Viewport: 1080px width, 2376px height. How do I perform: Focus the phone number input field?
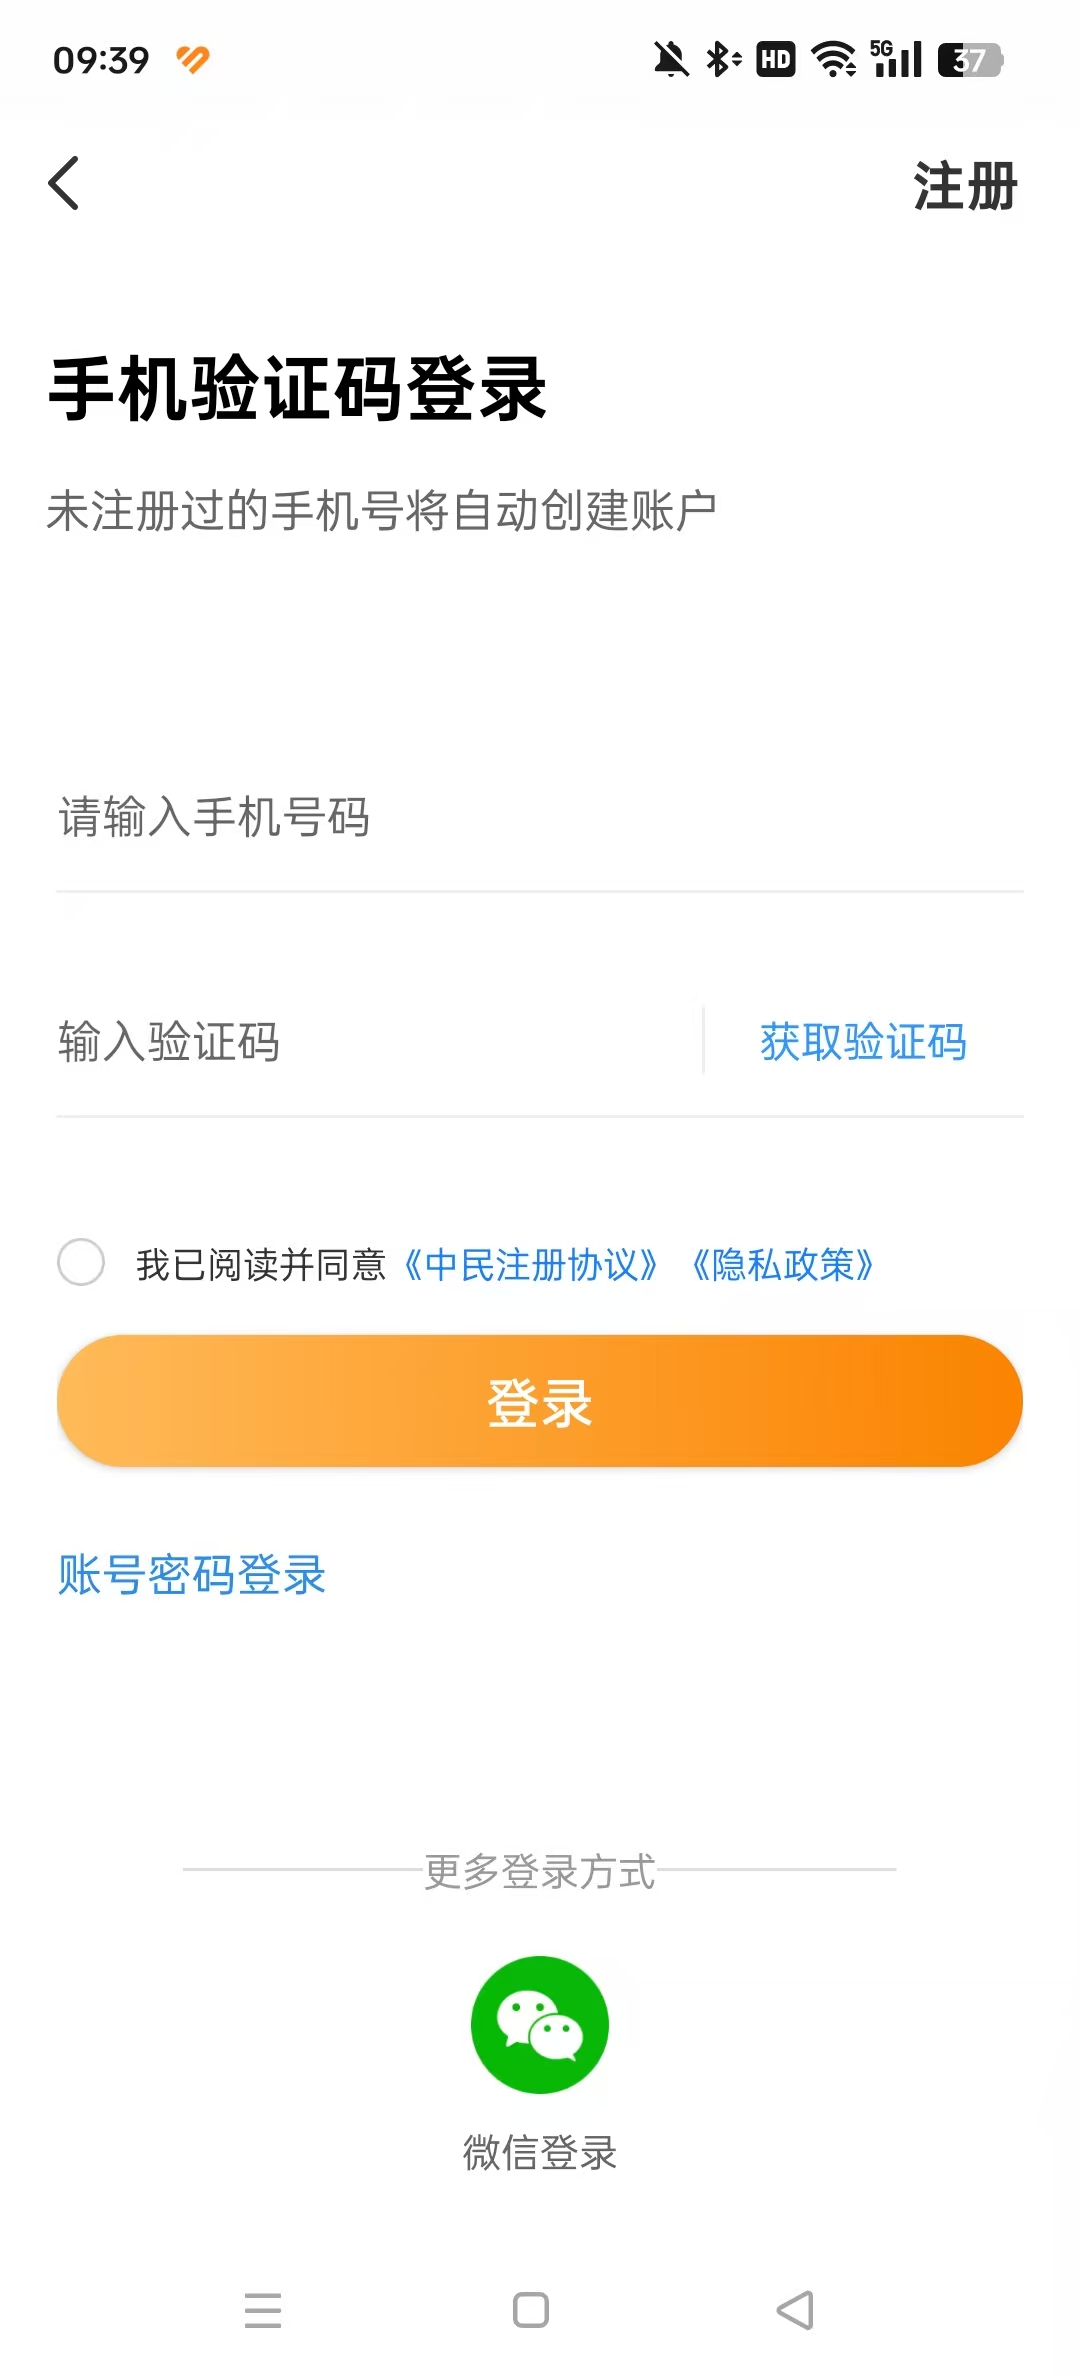pyautogui.click(x=540, y=817)
